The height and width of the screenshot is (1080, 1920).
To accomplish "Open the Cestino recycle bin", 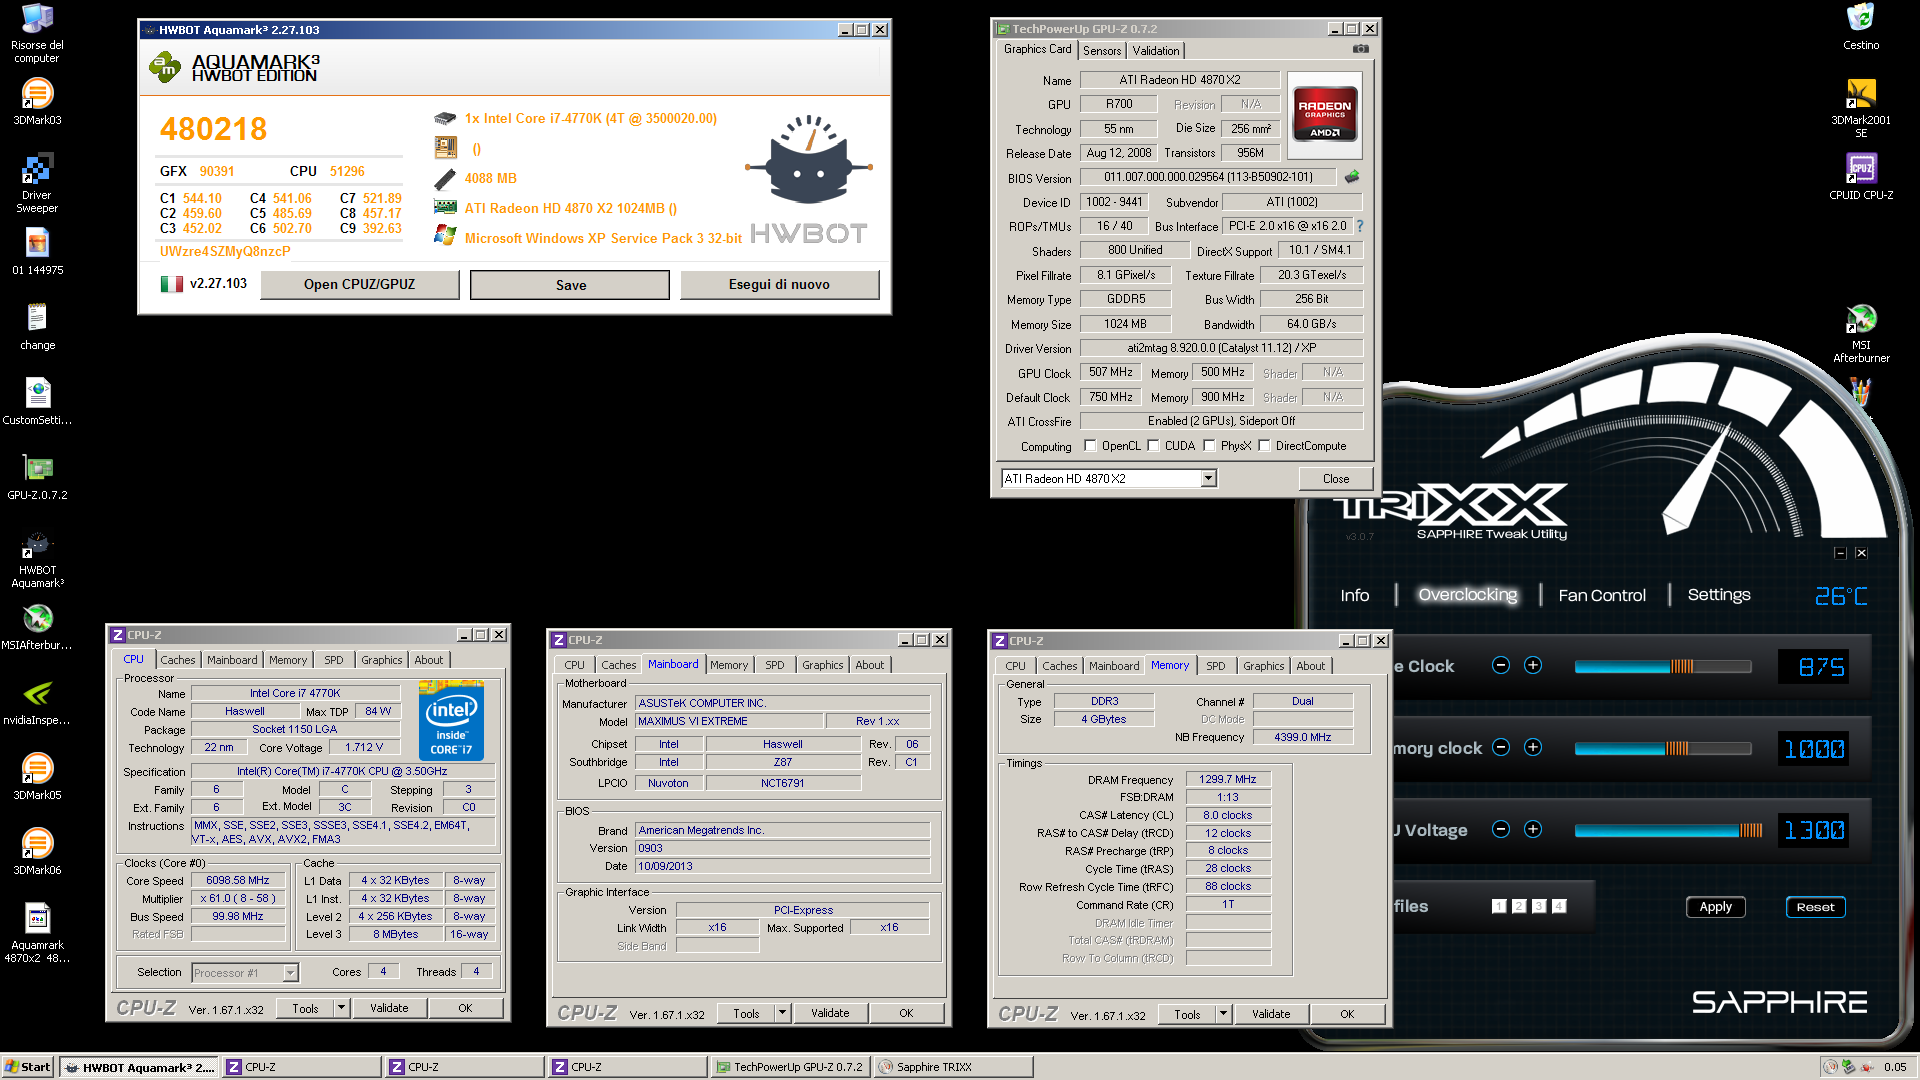I will pos(1861,27).
